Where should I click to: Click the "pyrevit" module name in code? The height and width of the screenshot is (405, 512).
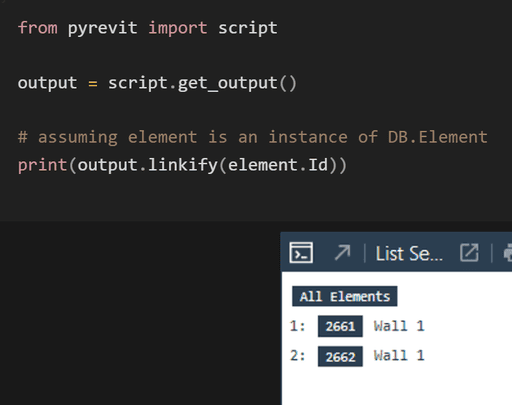102,28
